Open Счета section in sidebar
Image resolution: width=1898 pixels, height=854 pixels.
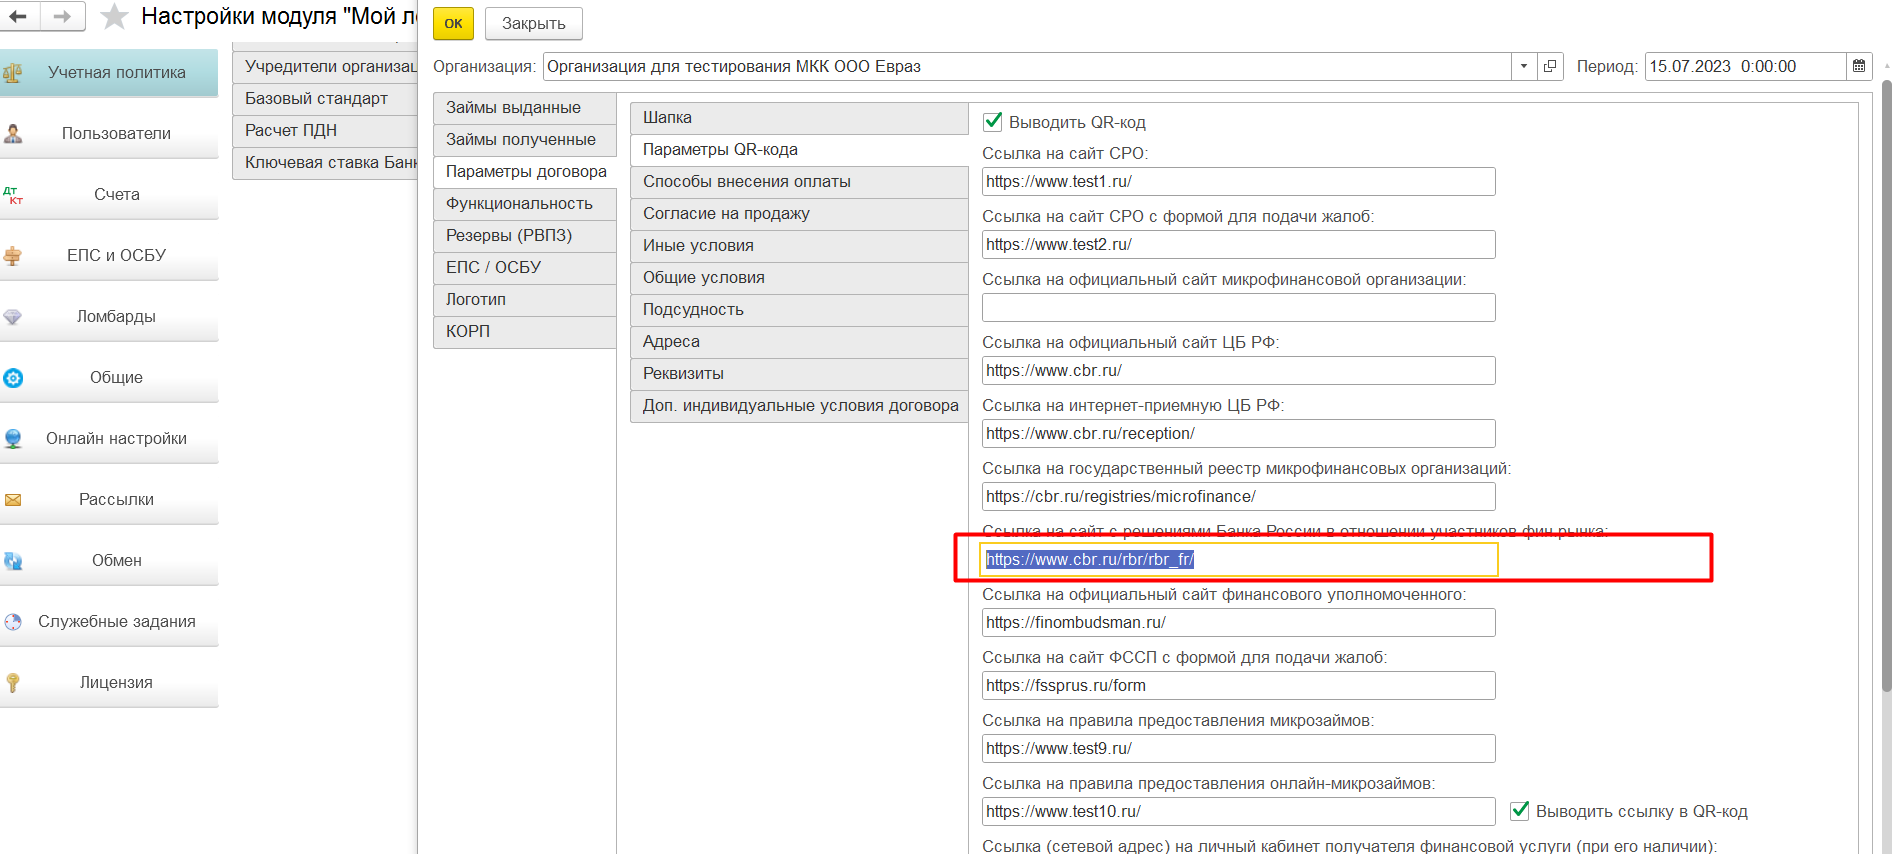[109, 195]
